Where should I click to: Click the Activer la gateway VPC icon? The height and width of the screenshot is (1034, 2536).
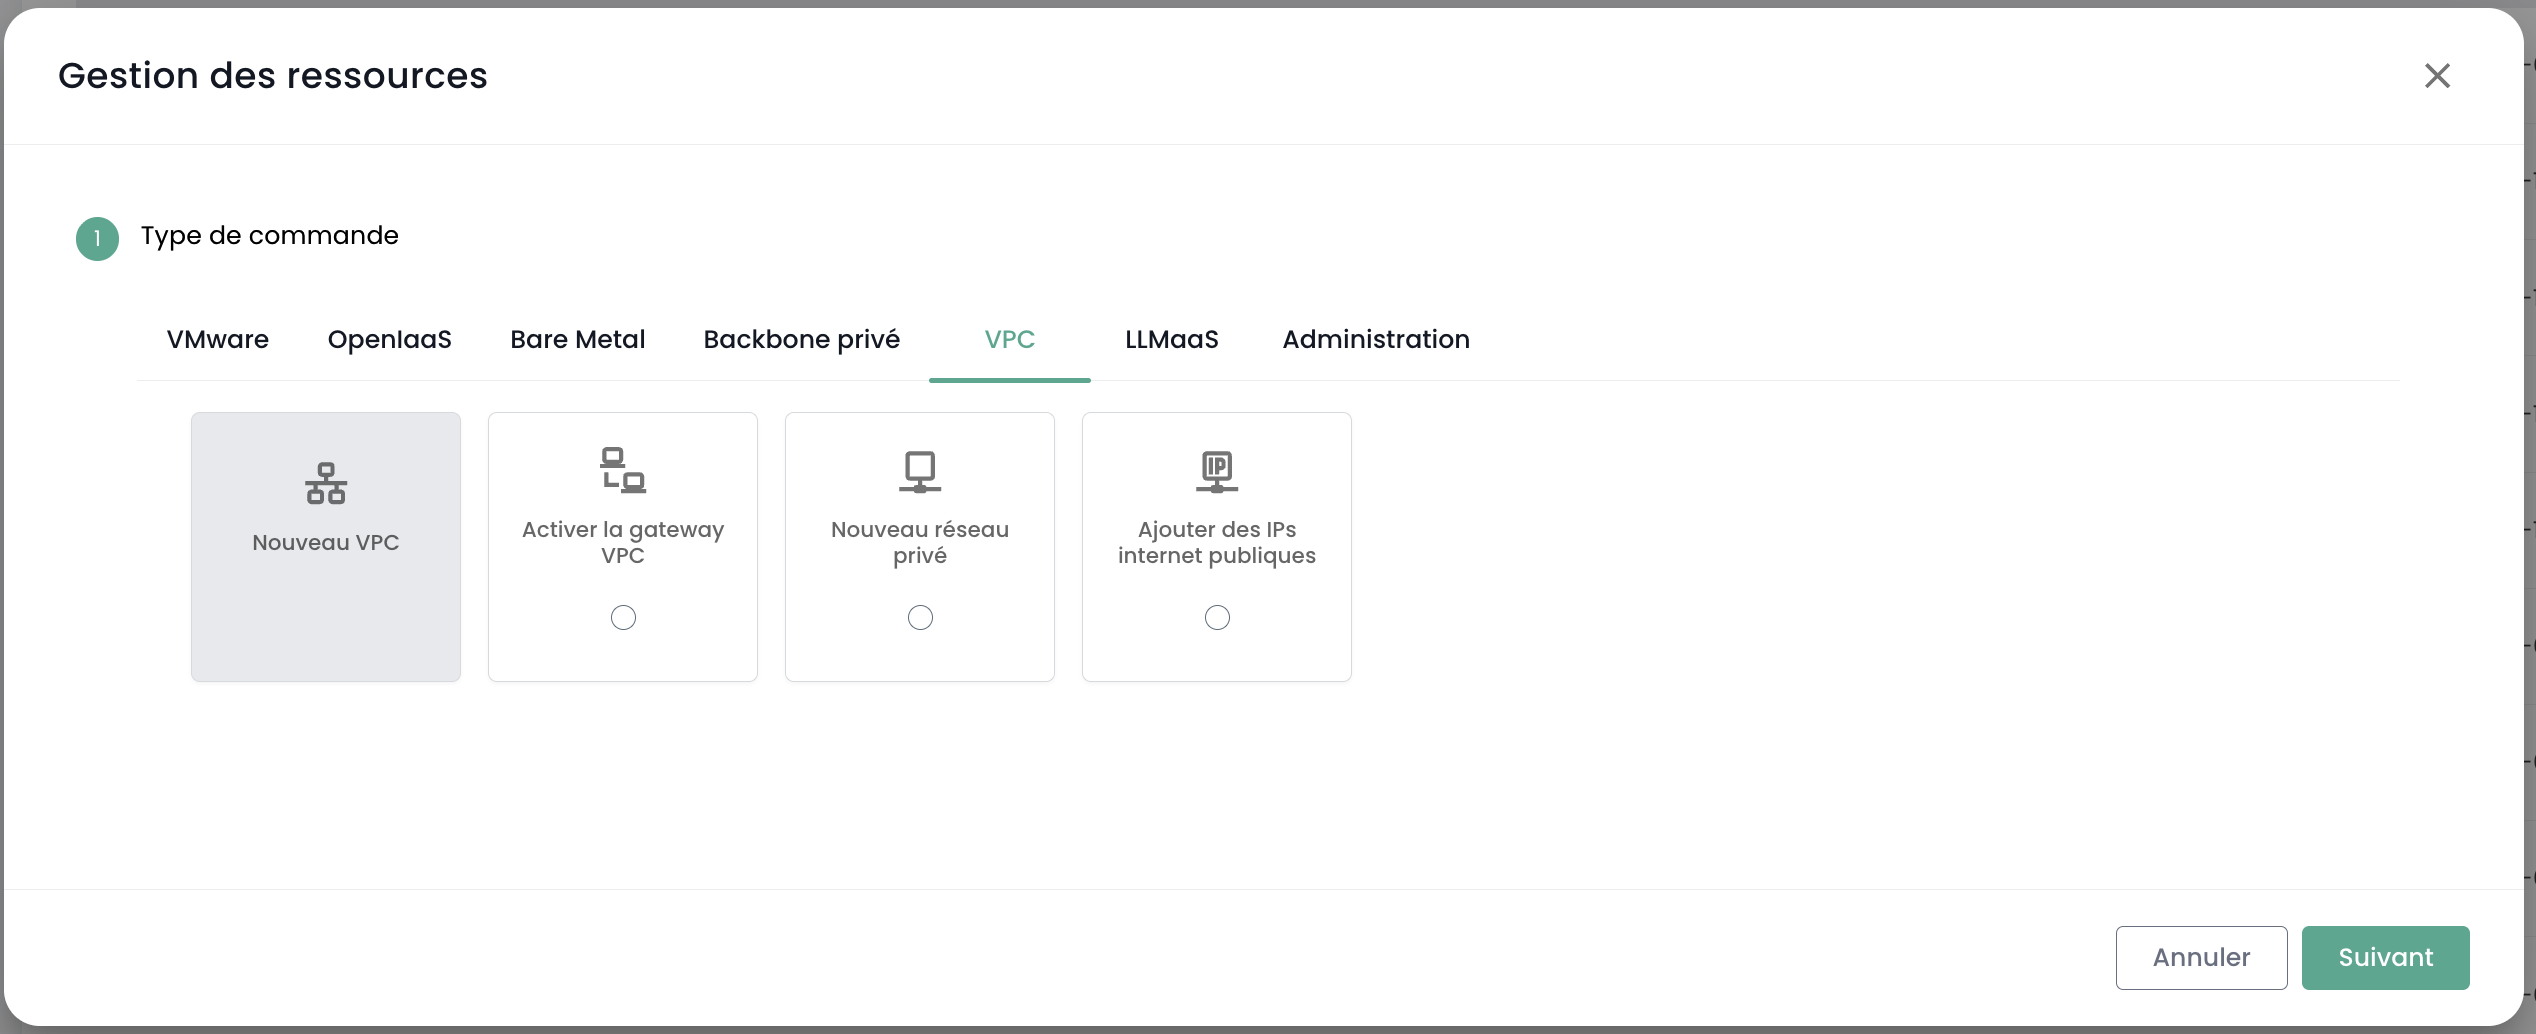[x=622, y=470]
